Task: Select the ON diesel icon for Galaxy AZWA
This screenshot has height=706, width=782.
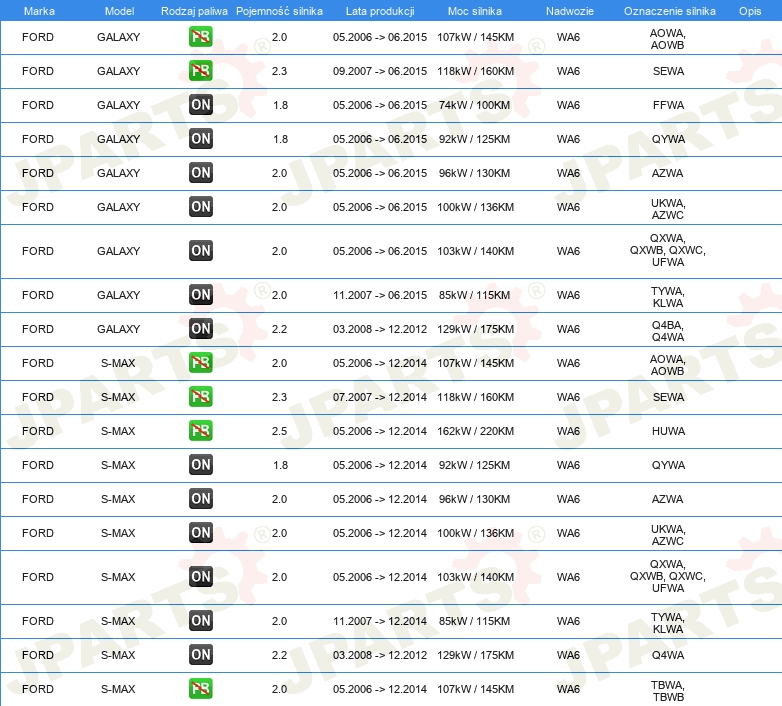Action: [x=200, y=173]
